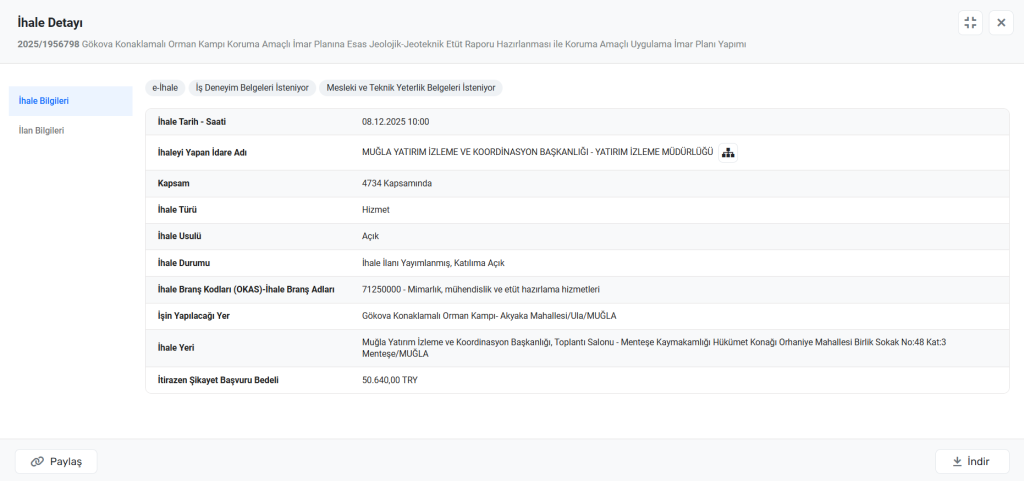This screenshot has width=1024, height=481.
Task: Click the İş Deneyim Belgeleri İsteniyor tag
Action: [x=252, y=88]
